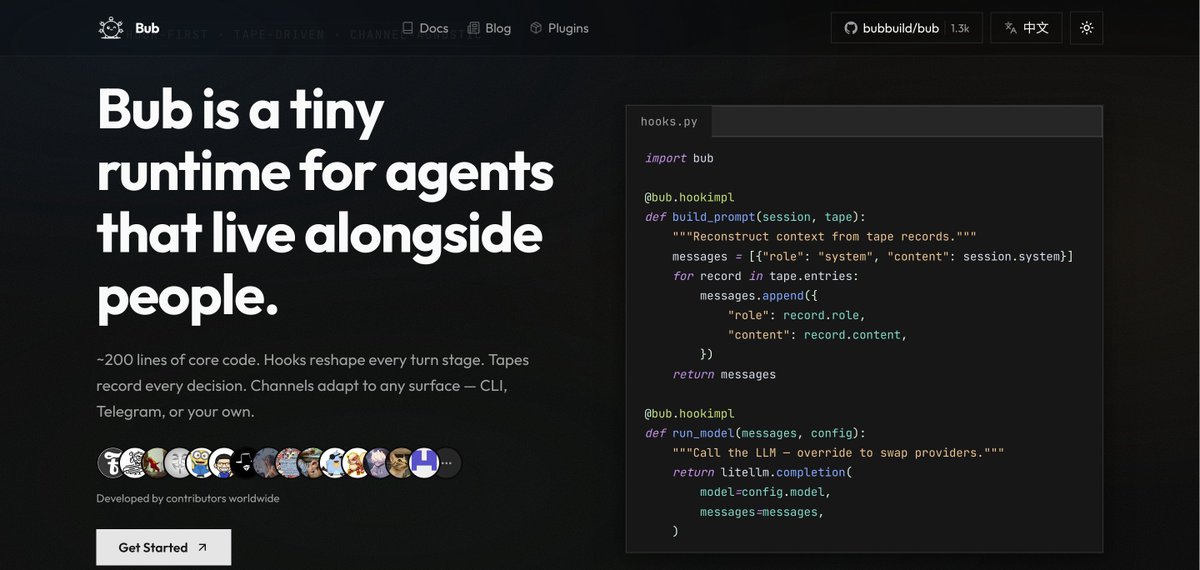Click 'Developed by contributors worldwide' text
Screen dimensions: 1200x570
pos(188,498)
